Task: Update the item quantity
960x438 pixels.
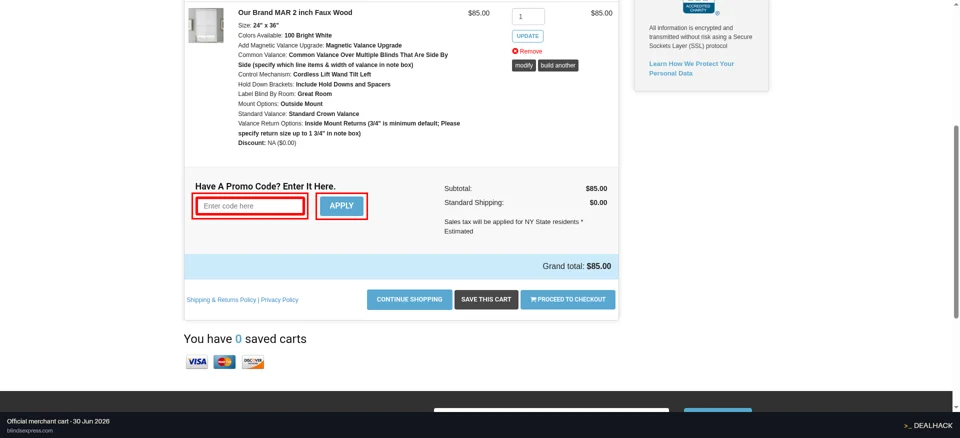Action: click(528, 36)
